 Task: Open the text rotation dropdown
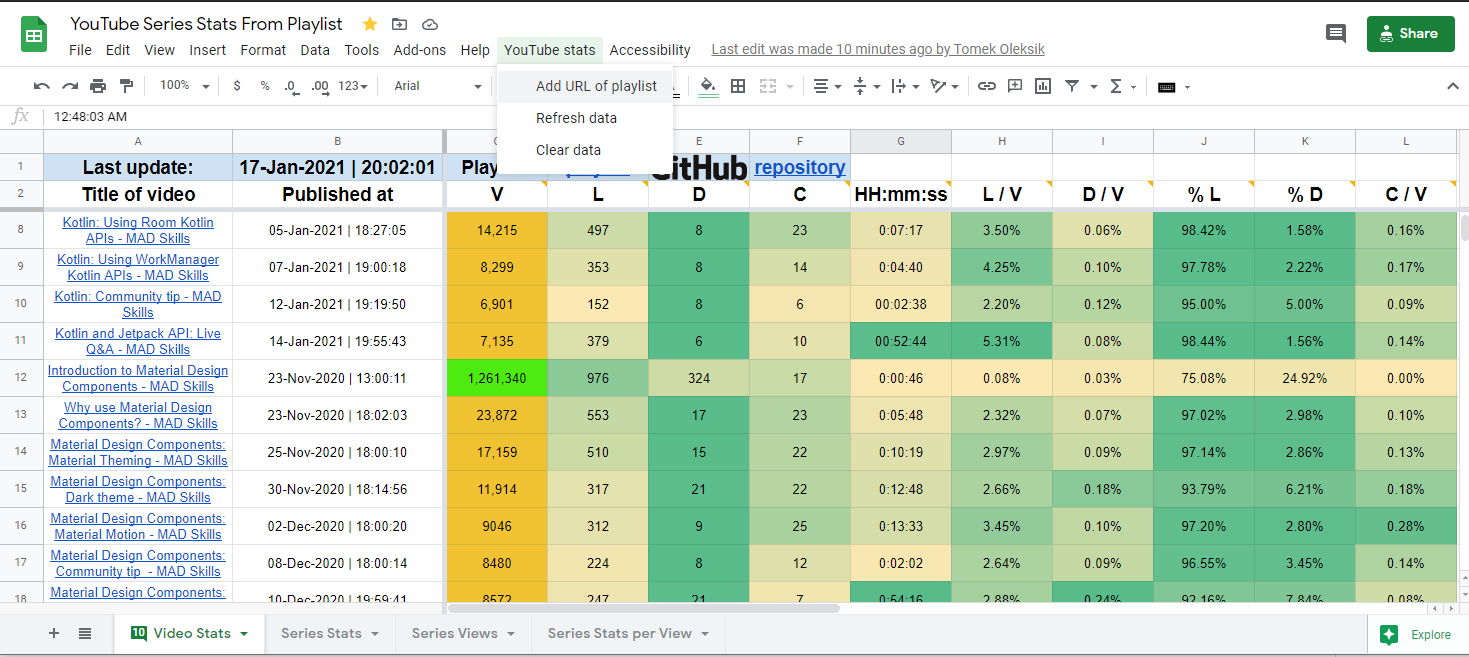[x=944, y=86]
